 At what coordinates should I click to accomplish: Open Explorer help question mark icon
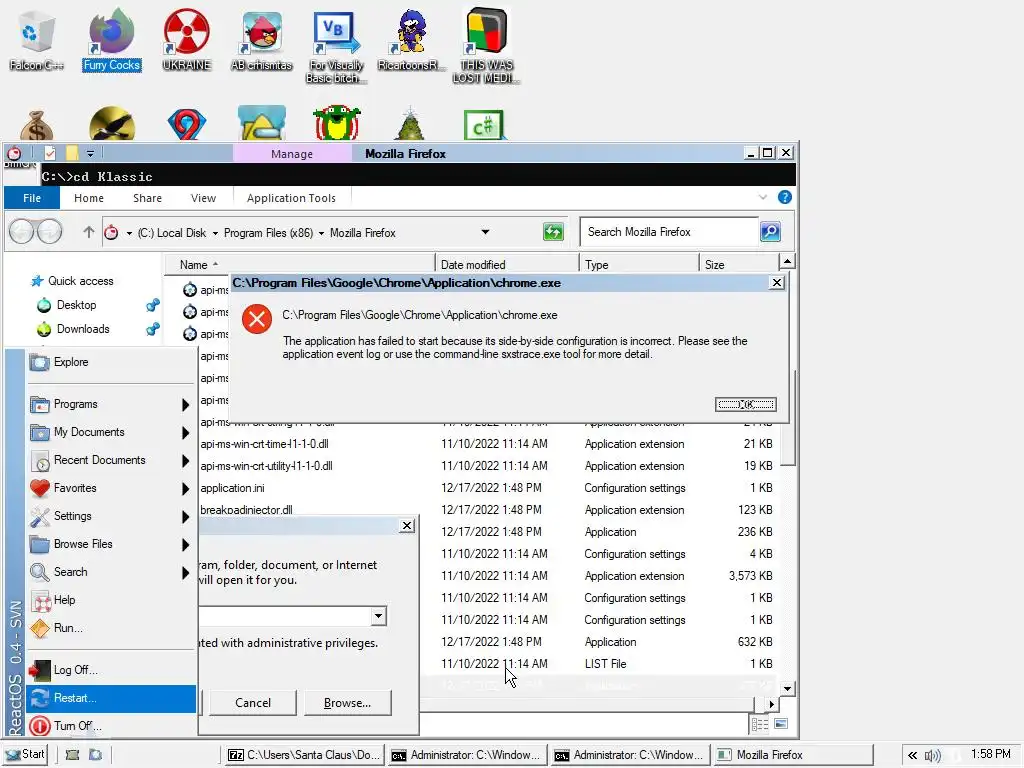(785, 197)
